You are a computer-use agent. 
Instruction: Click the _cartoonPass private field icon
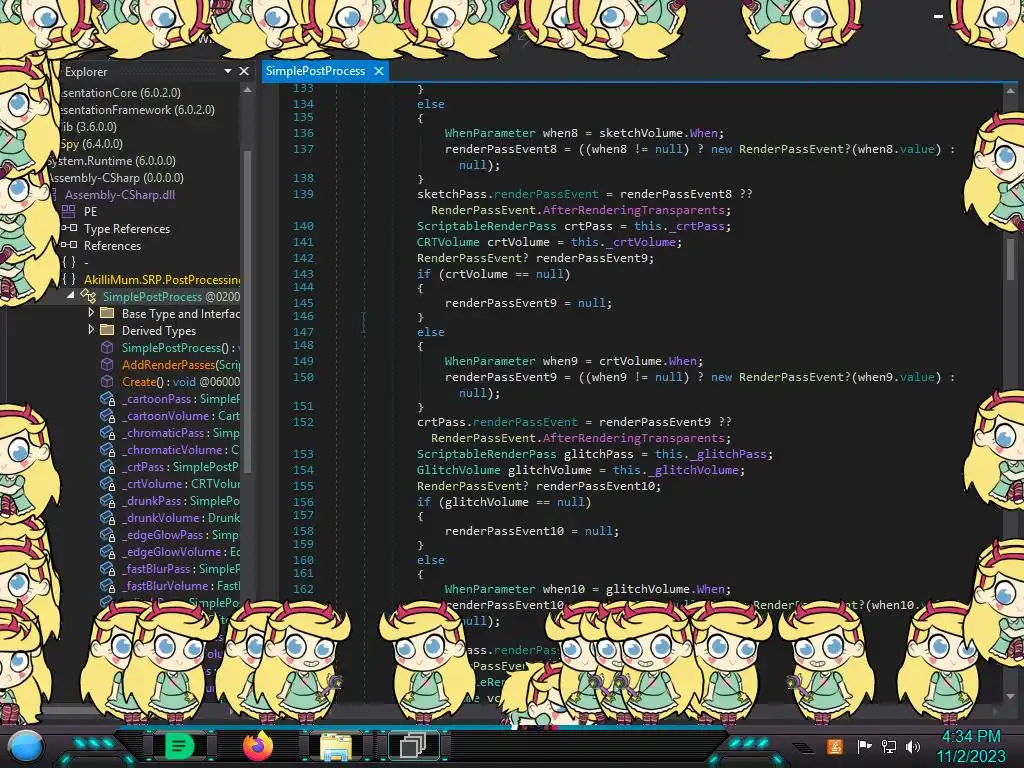[x=107, y=398]
